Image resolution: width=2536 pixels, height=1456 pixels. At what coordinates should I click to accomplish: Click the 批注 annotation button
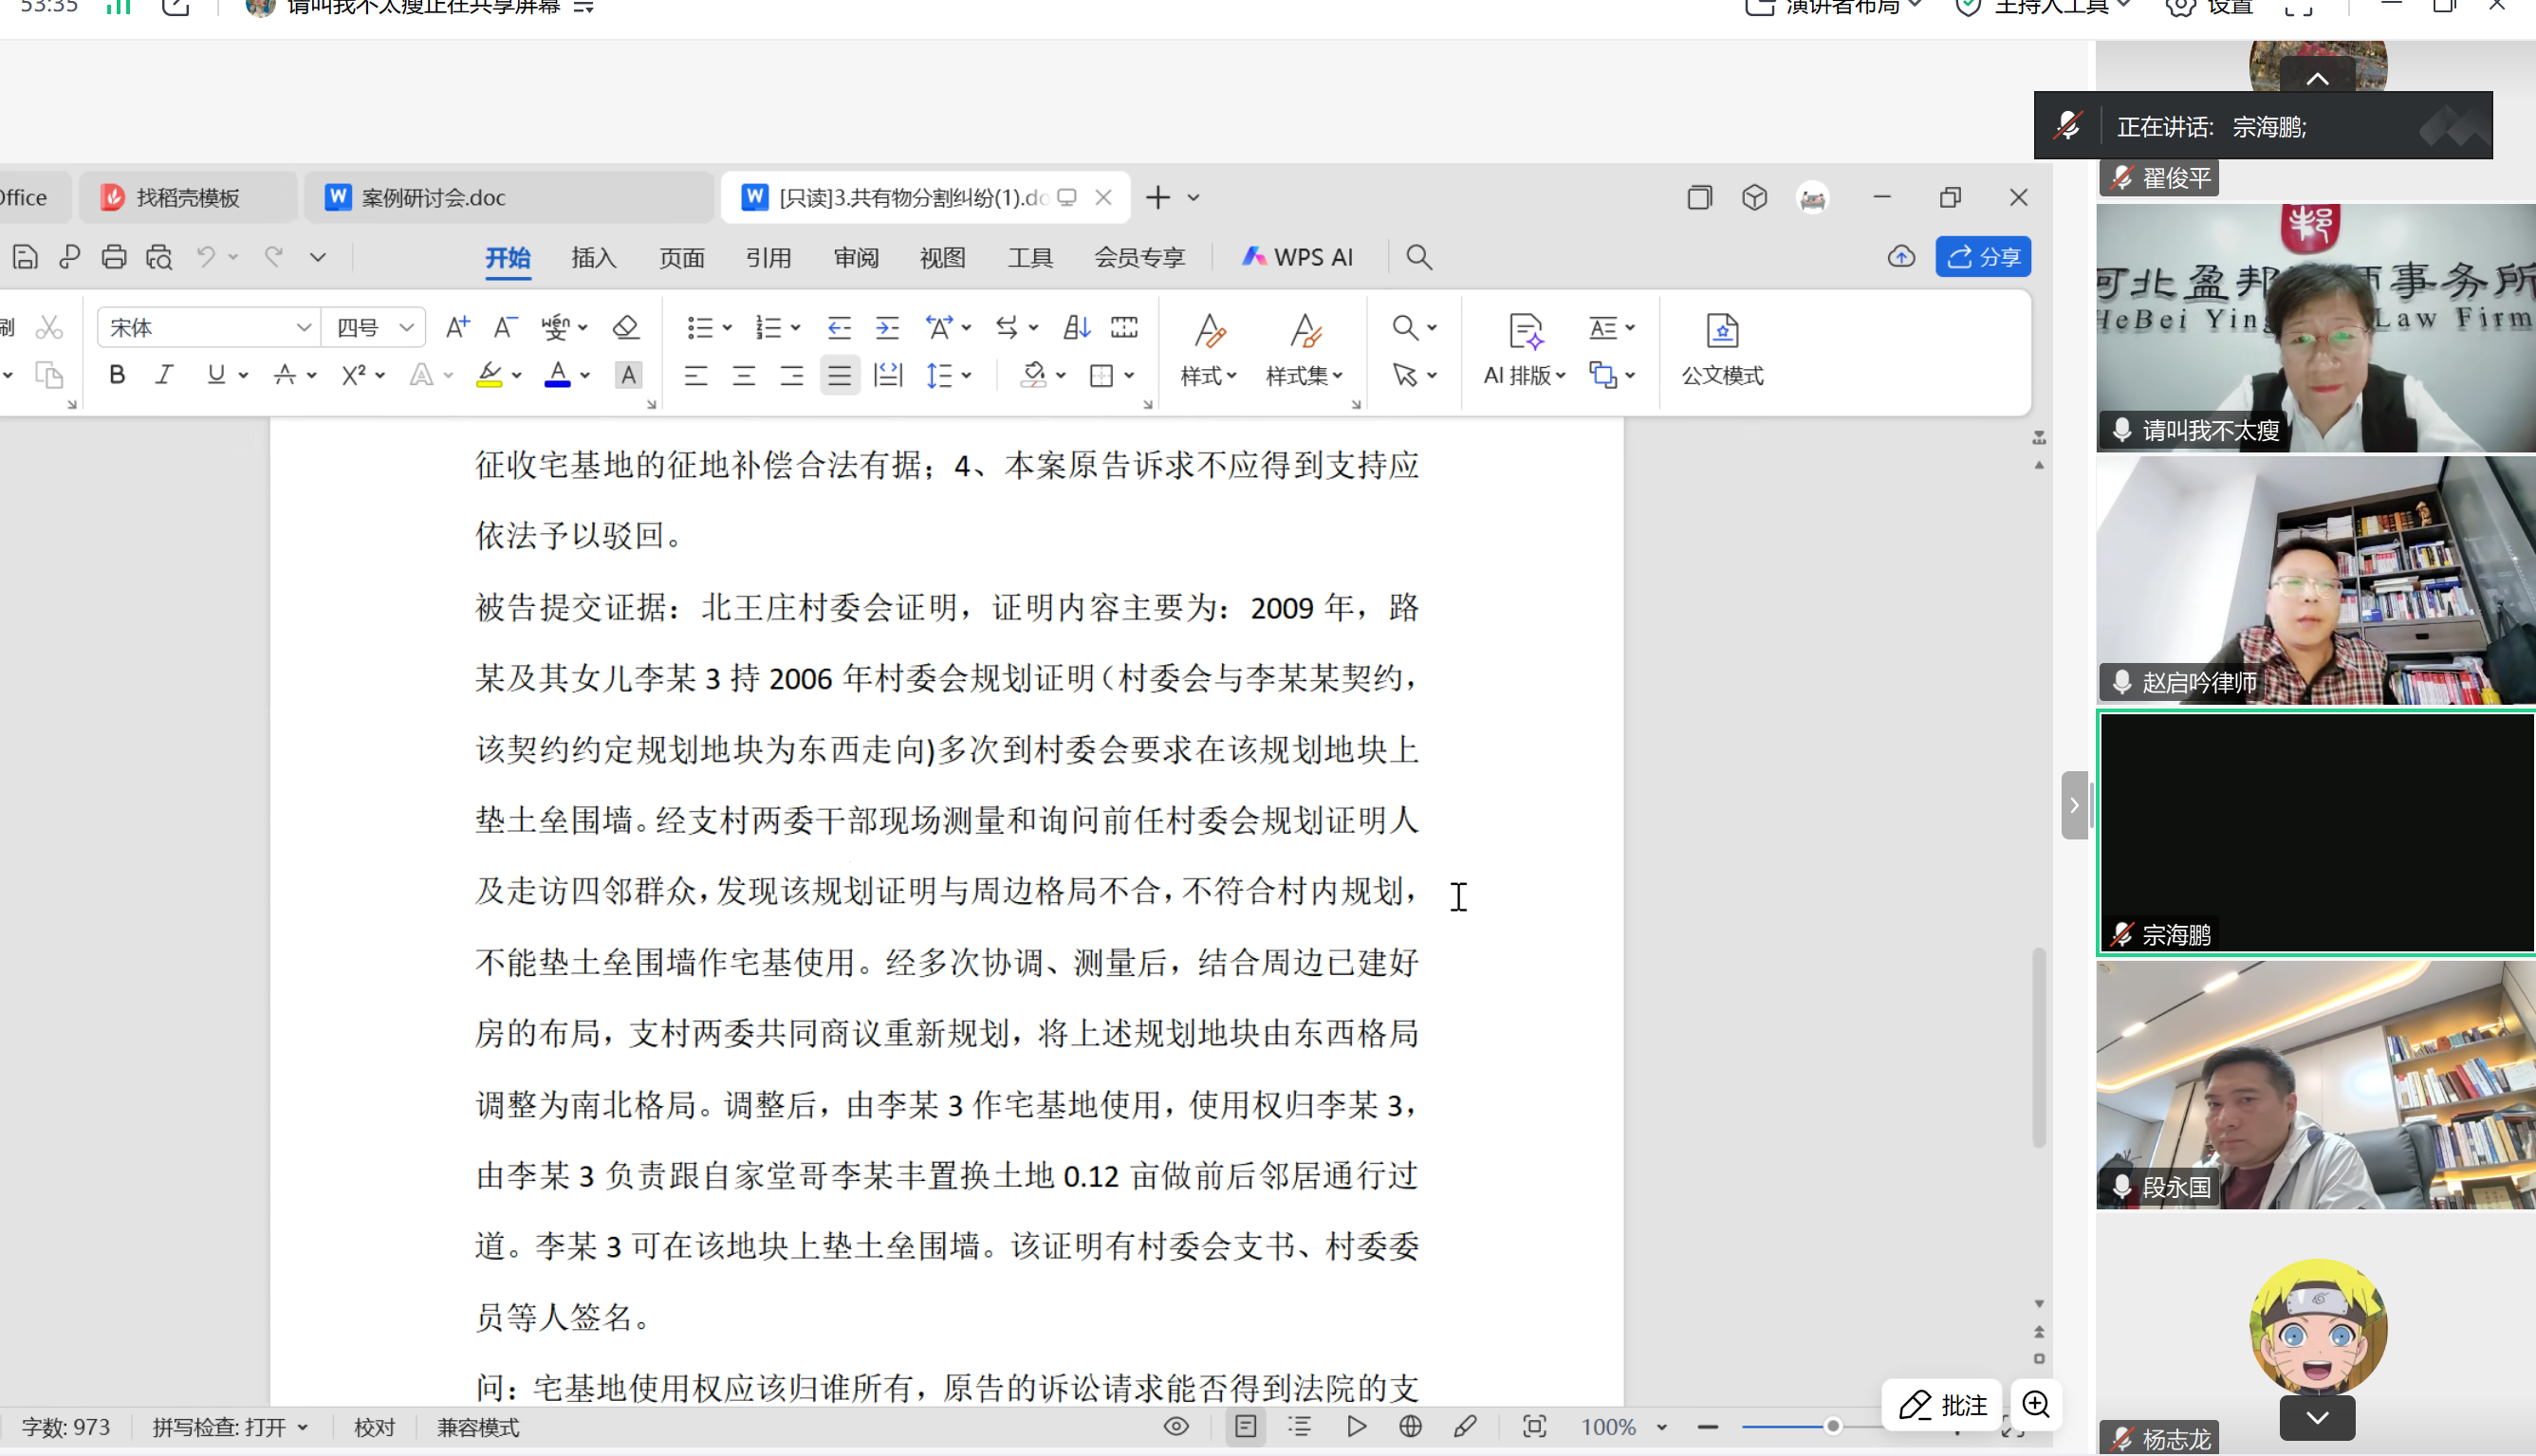pos(1942,1405)
